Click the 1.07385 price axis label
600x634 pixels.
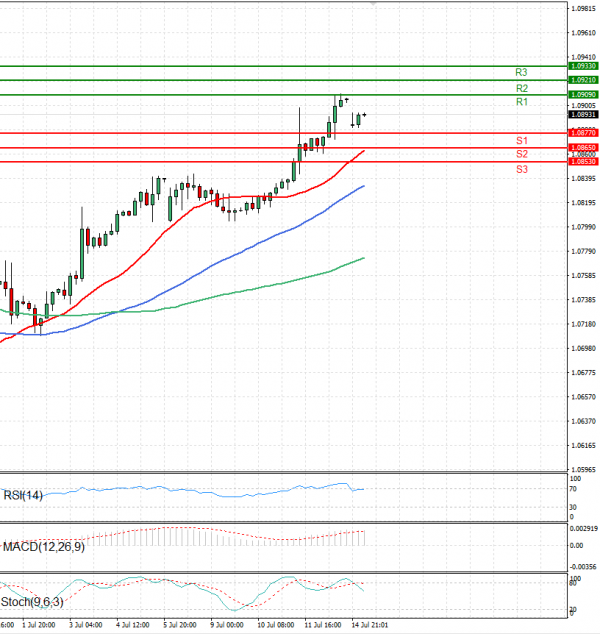(x=583, y=300)
